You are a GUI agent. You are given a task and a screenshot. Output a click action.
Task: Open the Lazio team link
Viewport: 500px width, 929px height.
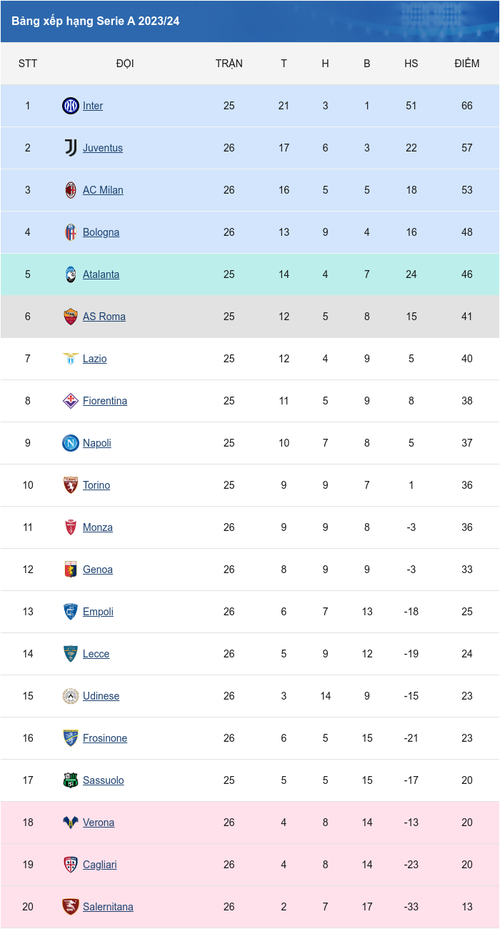pos(95,358)
